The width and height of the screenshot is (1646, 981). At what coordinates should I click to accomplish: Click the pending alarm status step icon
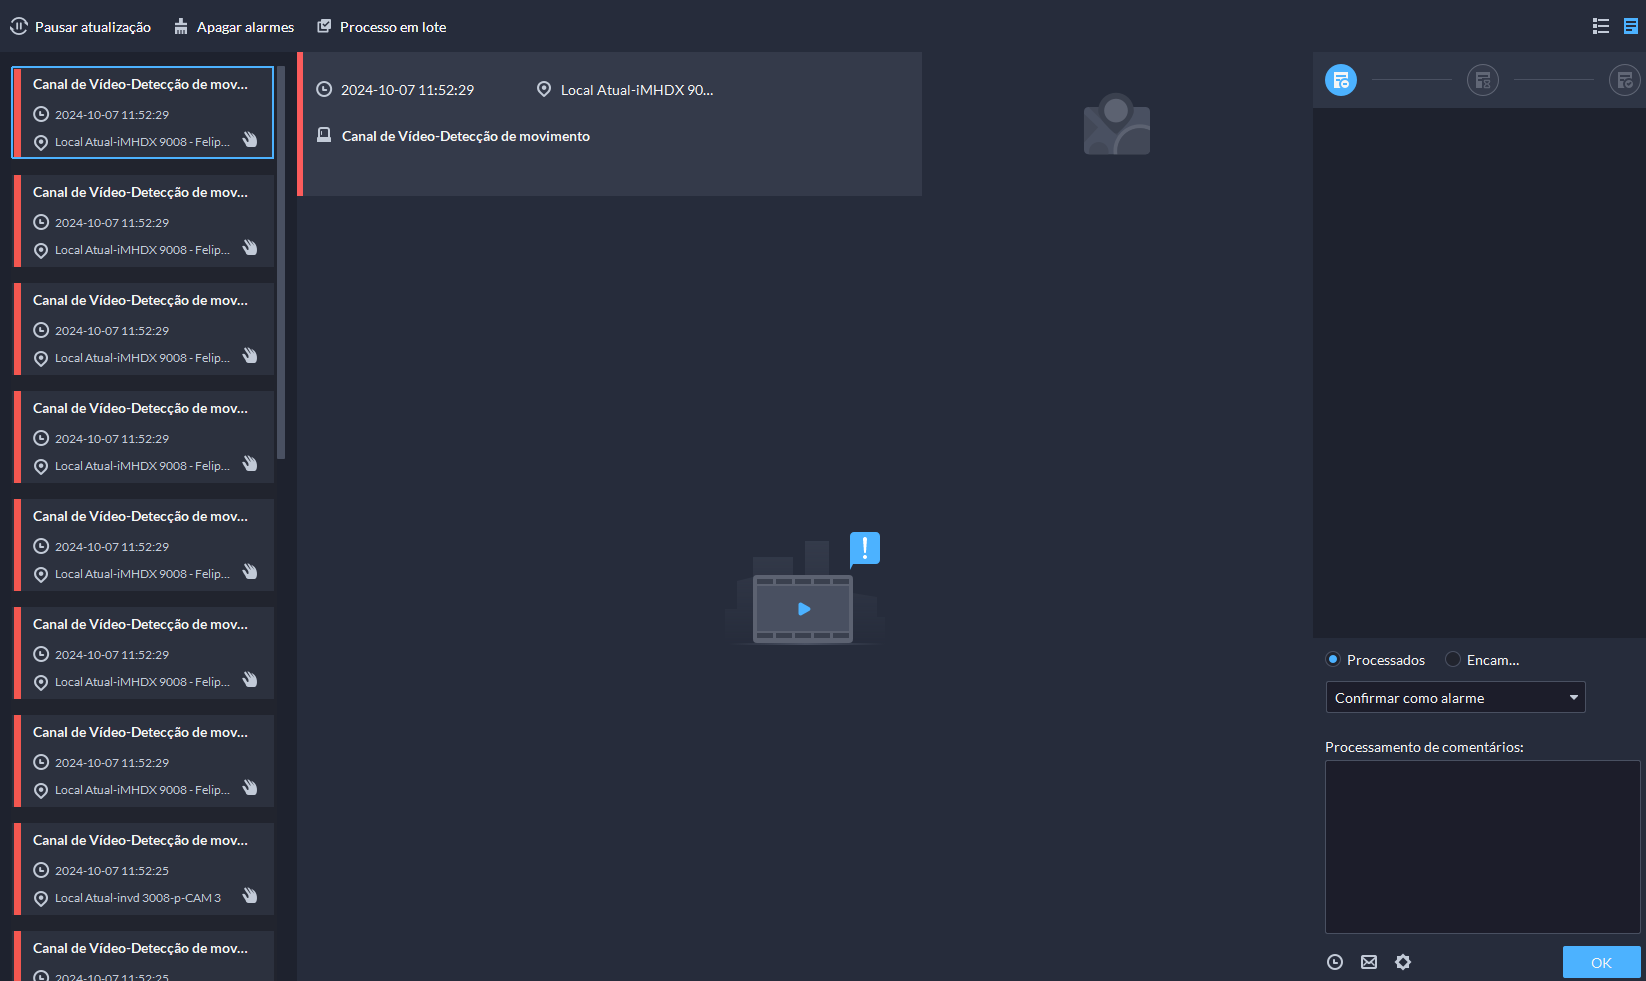[1340, 80]
